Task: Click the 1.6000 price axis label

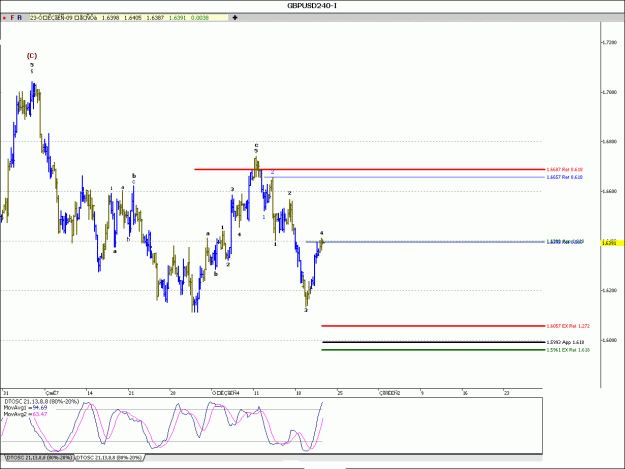Action: coord(609,340)
